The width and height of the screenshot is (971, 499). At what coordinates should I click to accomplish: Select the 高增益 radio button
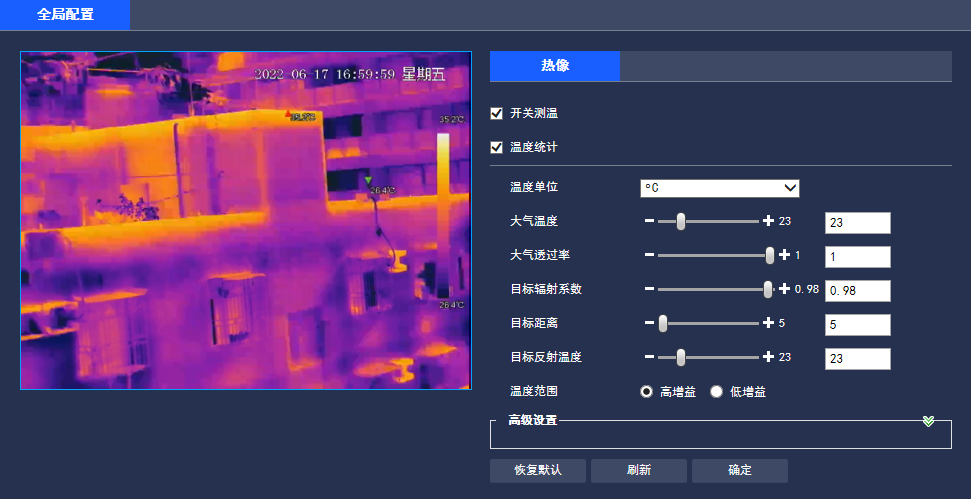point(647,392)
